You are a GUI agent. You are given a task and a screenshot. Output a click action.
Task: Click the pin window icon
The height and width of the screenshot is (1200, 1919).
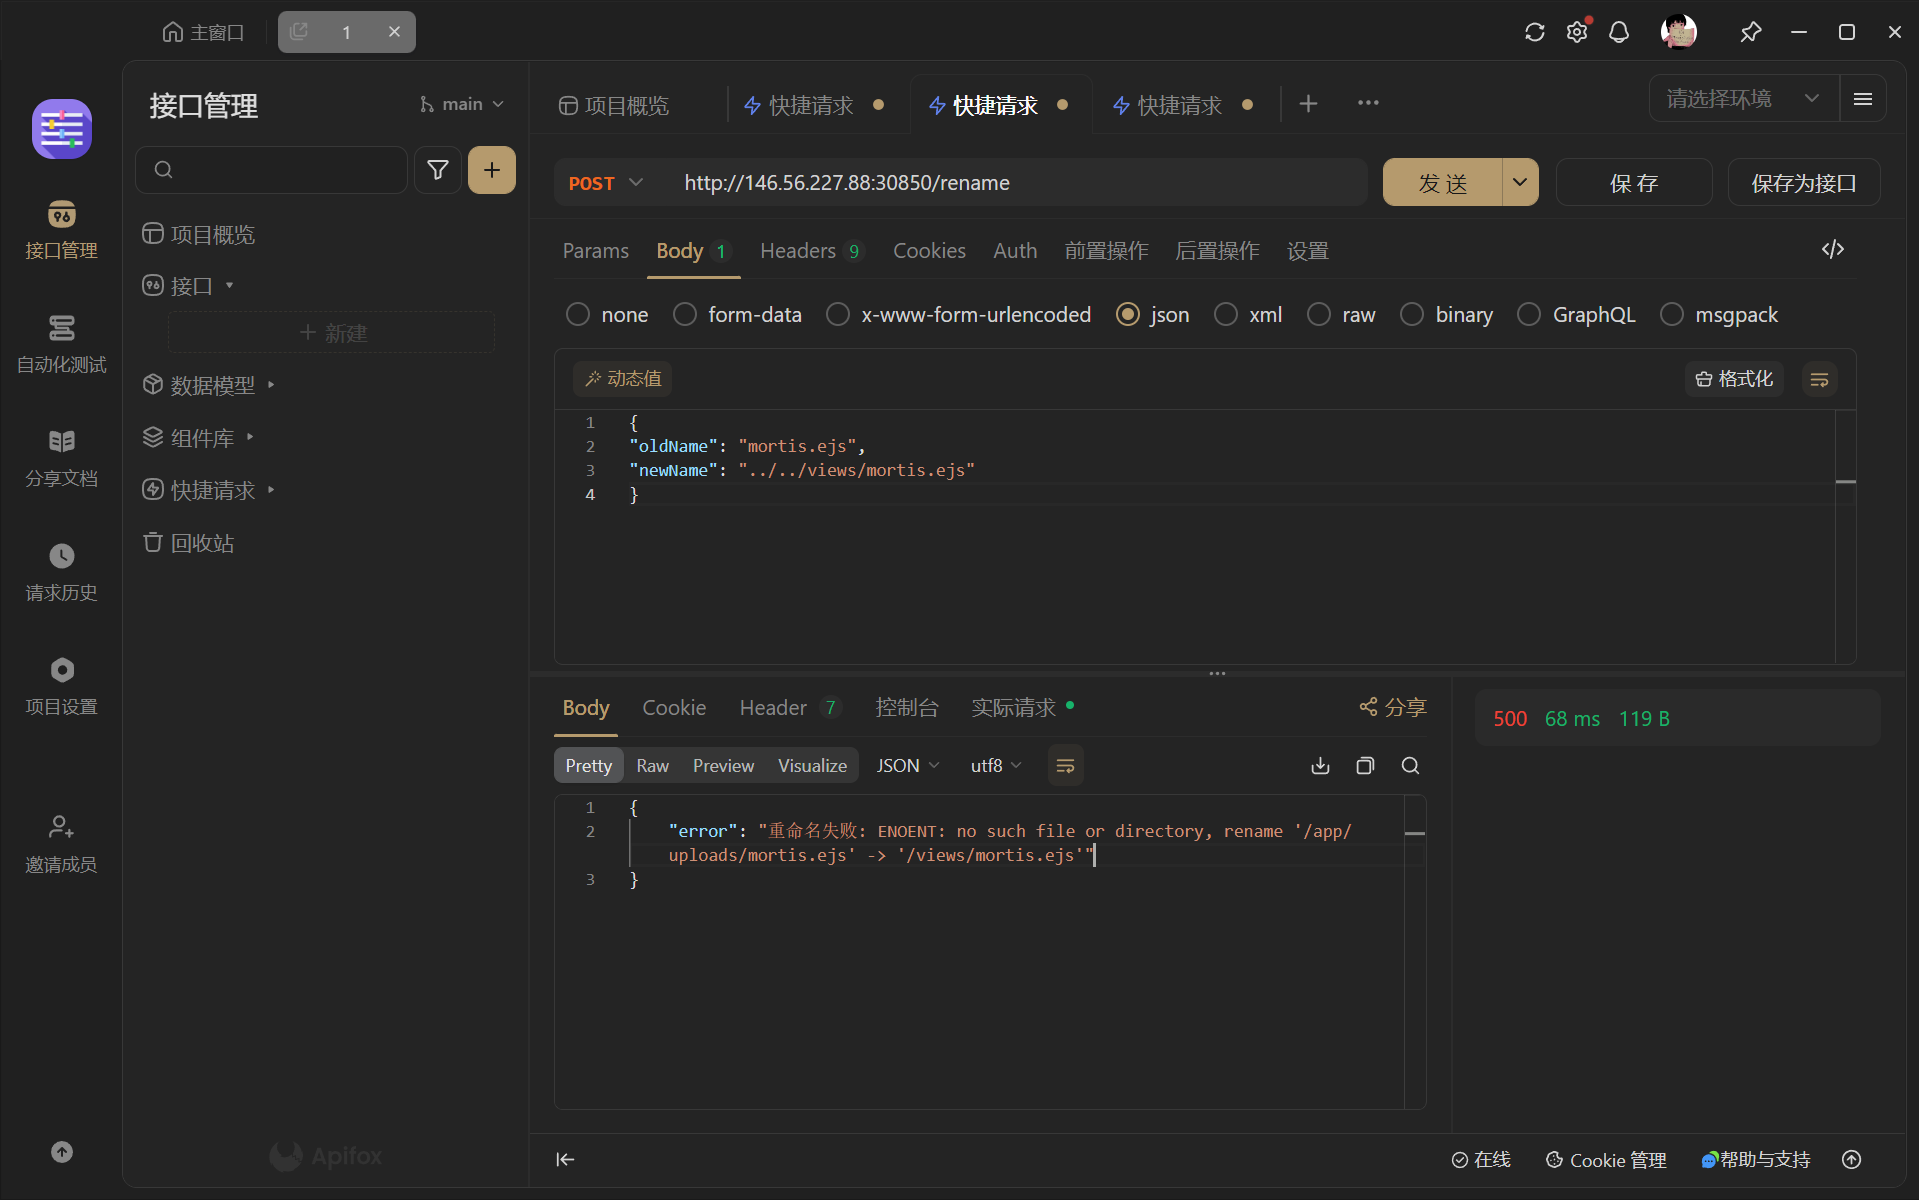pyautogui.click(x=1750, y=32)
